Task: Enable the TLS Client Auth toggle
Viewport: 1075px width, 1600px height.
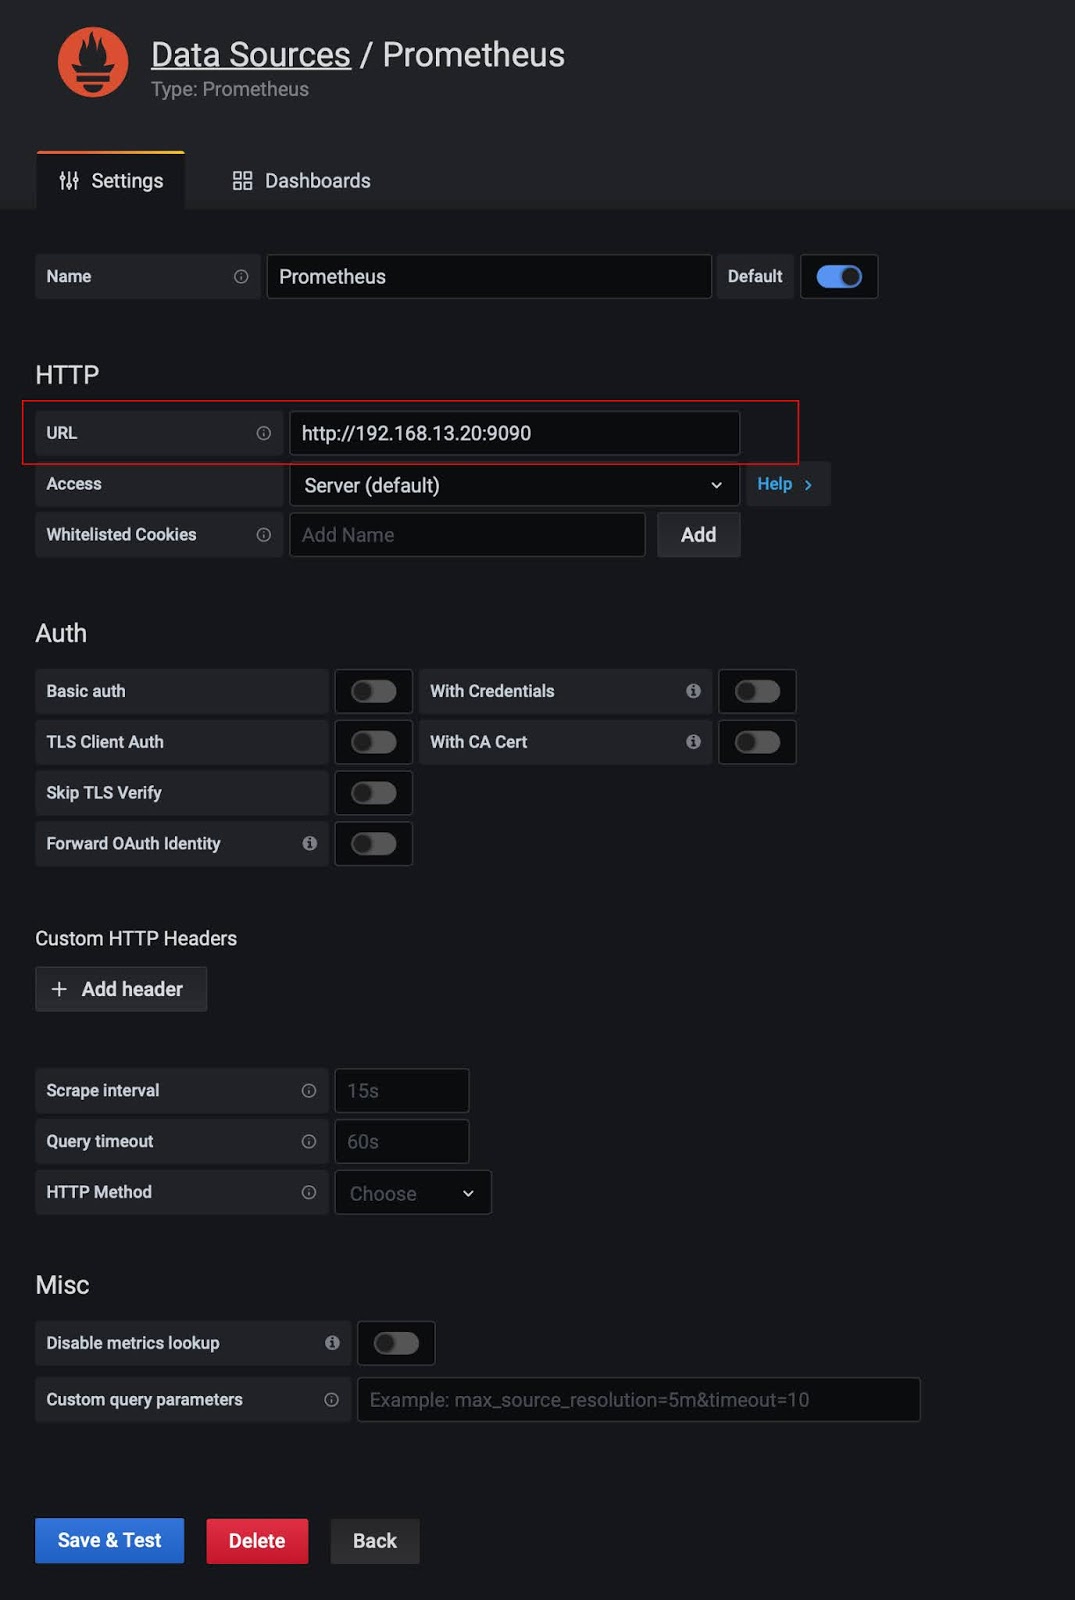Action: [374, 742]
